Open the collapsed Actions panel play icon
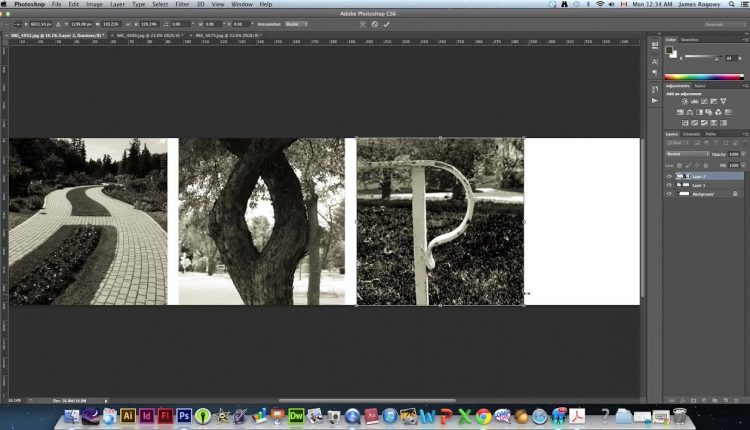This screenshot has width=750, height=430. coord(655,101)
